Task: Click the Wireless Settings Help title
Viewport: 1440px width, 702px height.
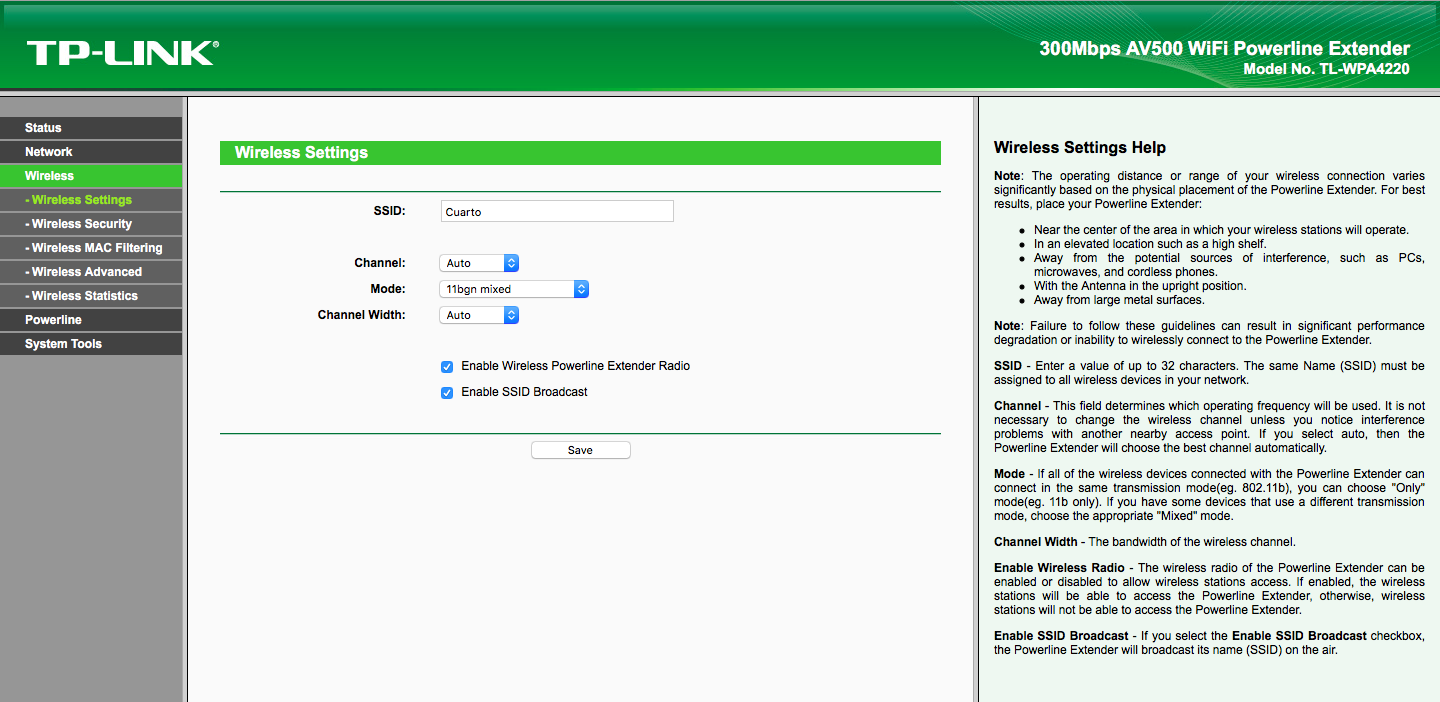Action: (1080, 148)
